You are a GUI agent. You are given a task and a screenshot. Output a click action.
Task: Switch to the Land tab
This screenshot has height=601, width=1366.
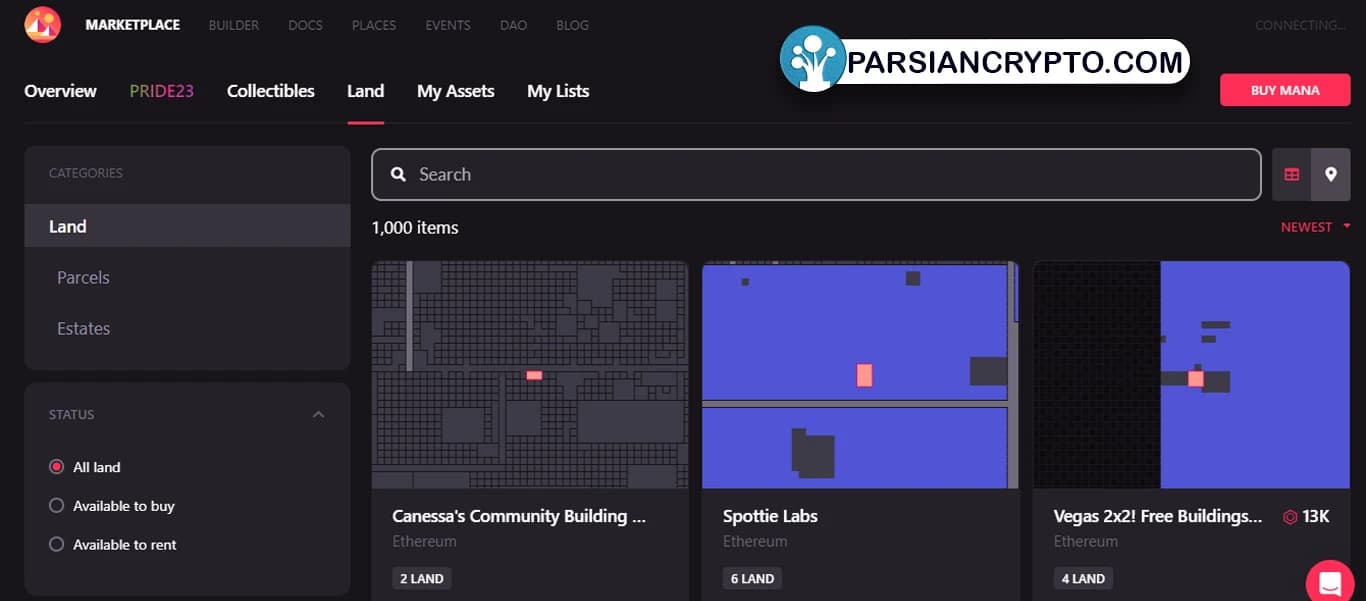pos(365,91)
